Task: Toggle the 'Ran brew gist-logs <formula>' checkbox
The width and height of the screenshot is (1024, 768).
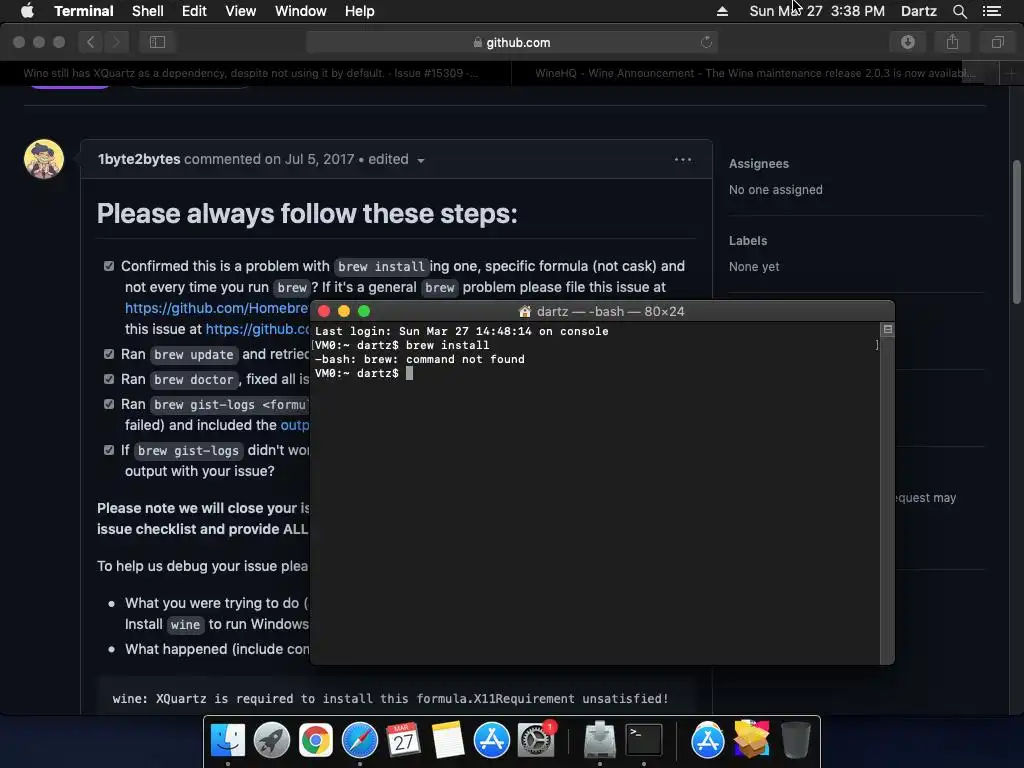Action: point(109,404)
